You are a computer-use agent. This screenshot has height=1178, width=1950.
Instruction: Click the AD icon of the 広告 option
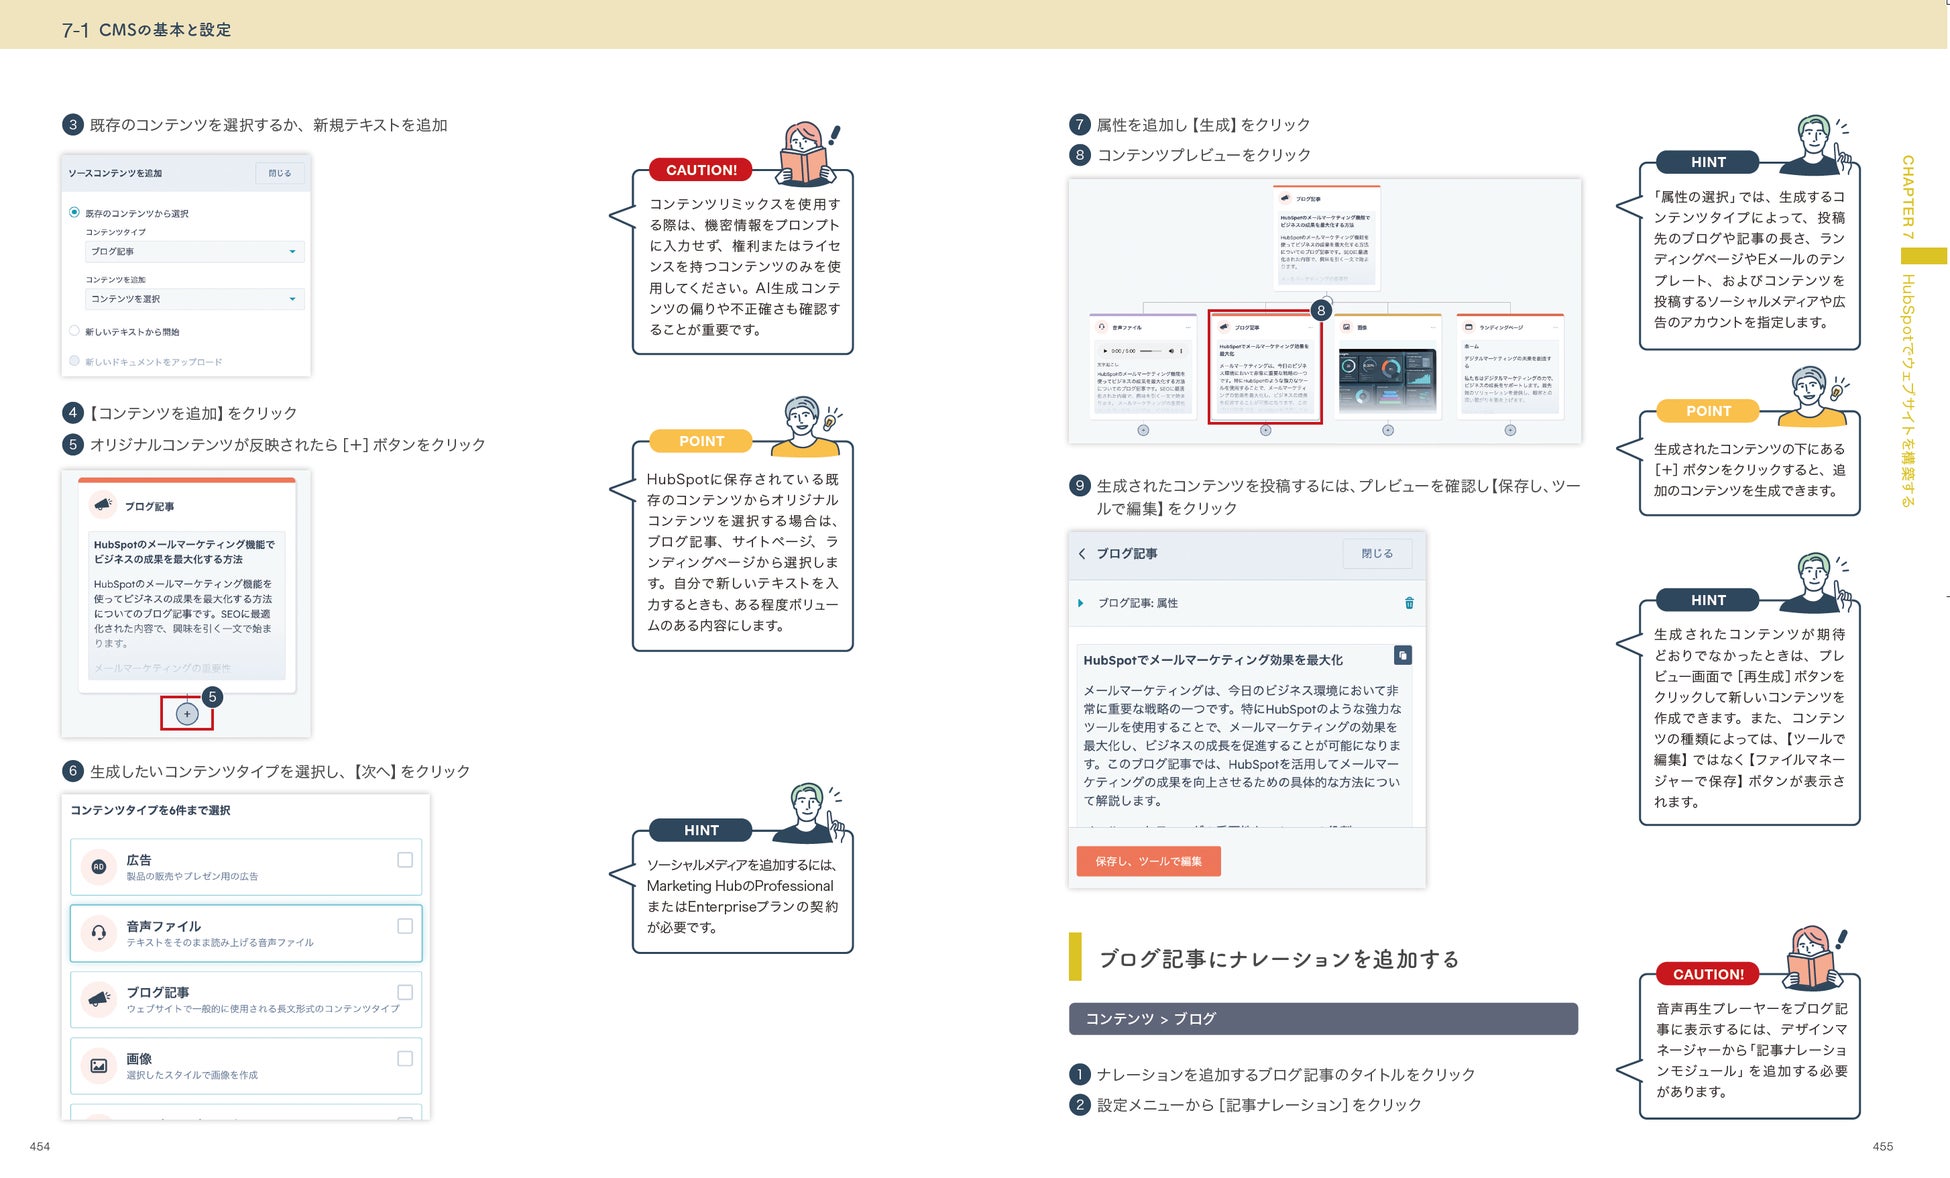99,867
